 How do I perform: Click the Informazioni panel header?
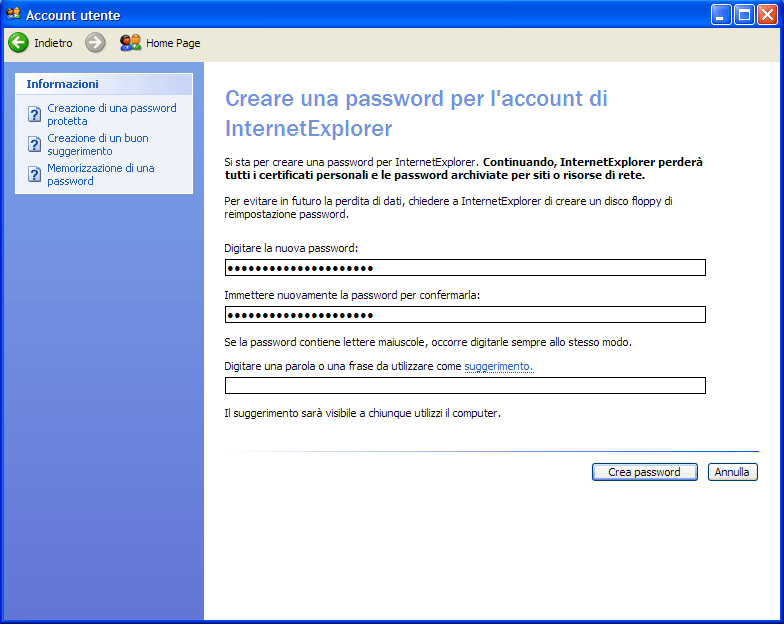[x=104, y=84]
